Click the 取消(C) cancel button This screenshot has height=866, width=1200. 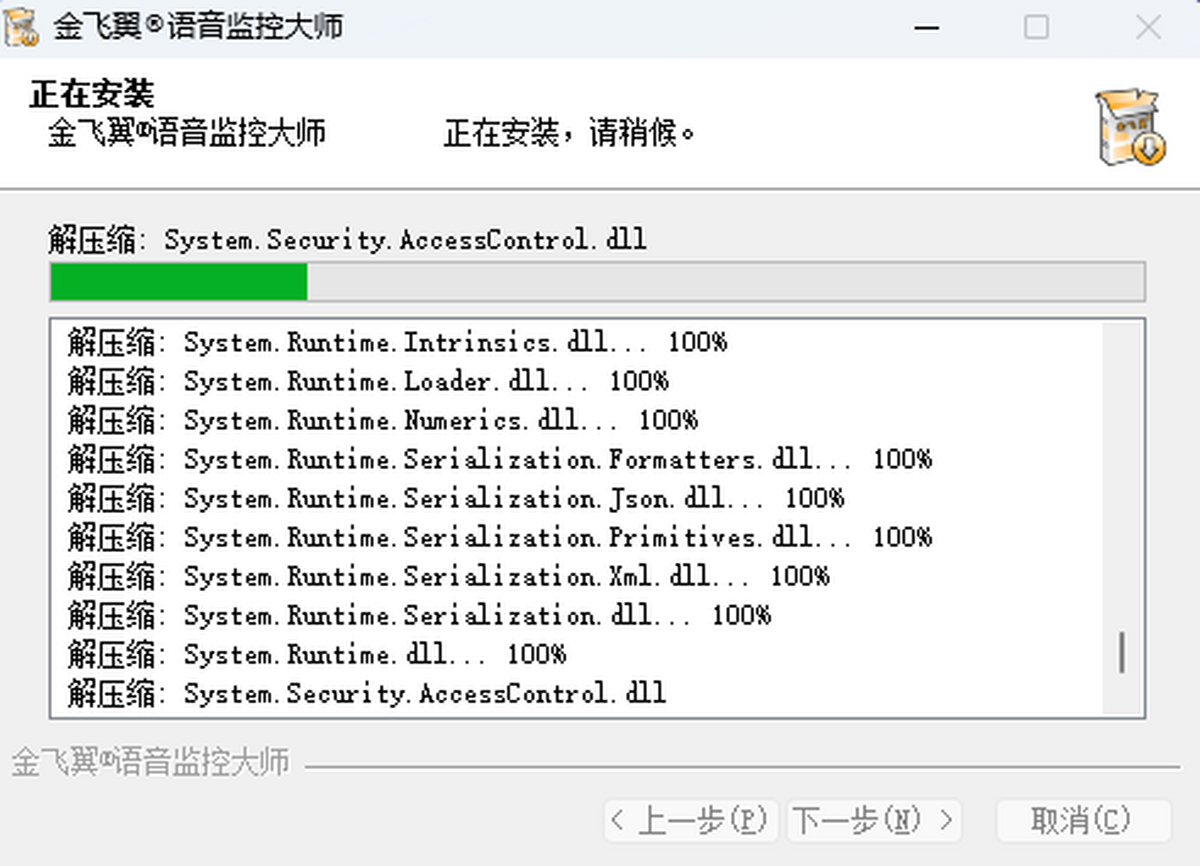[1084, 821]
